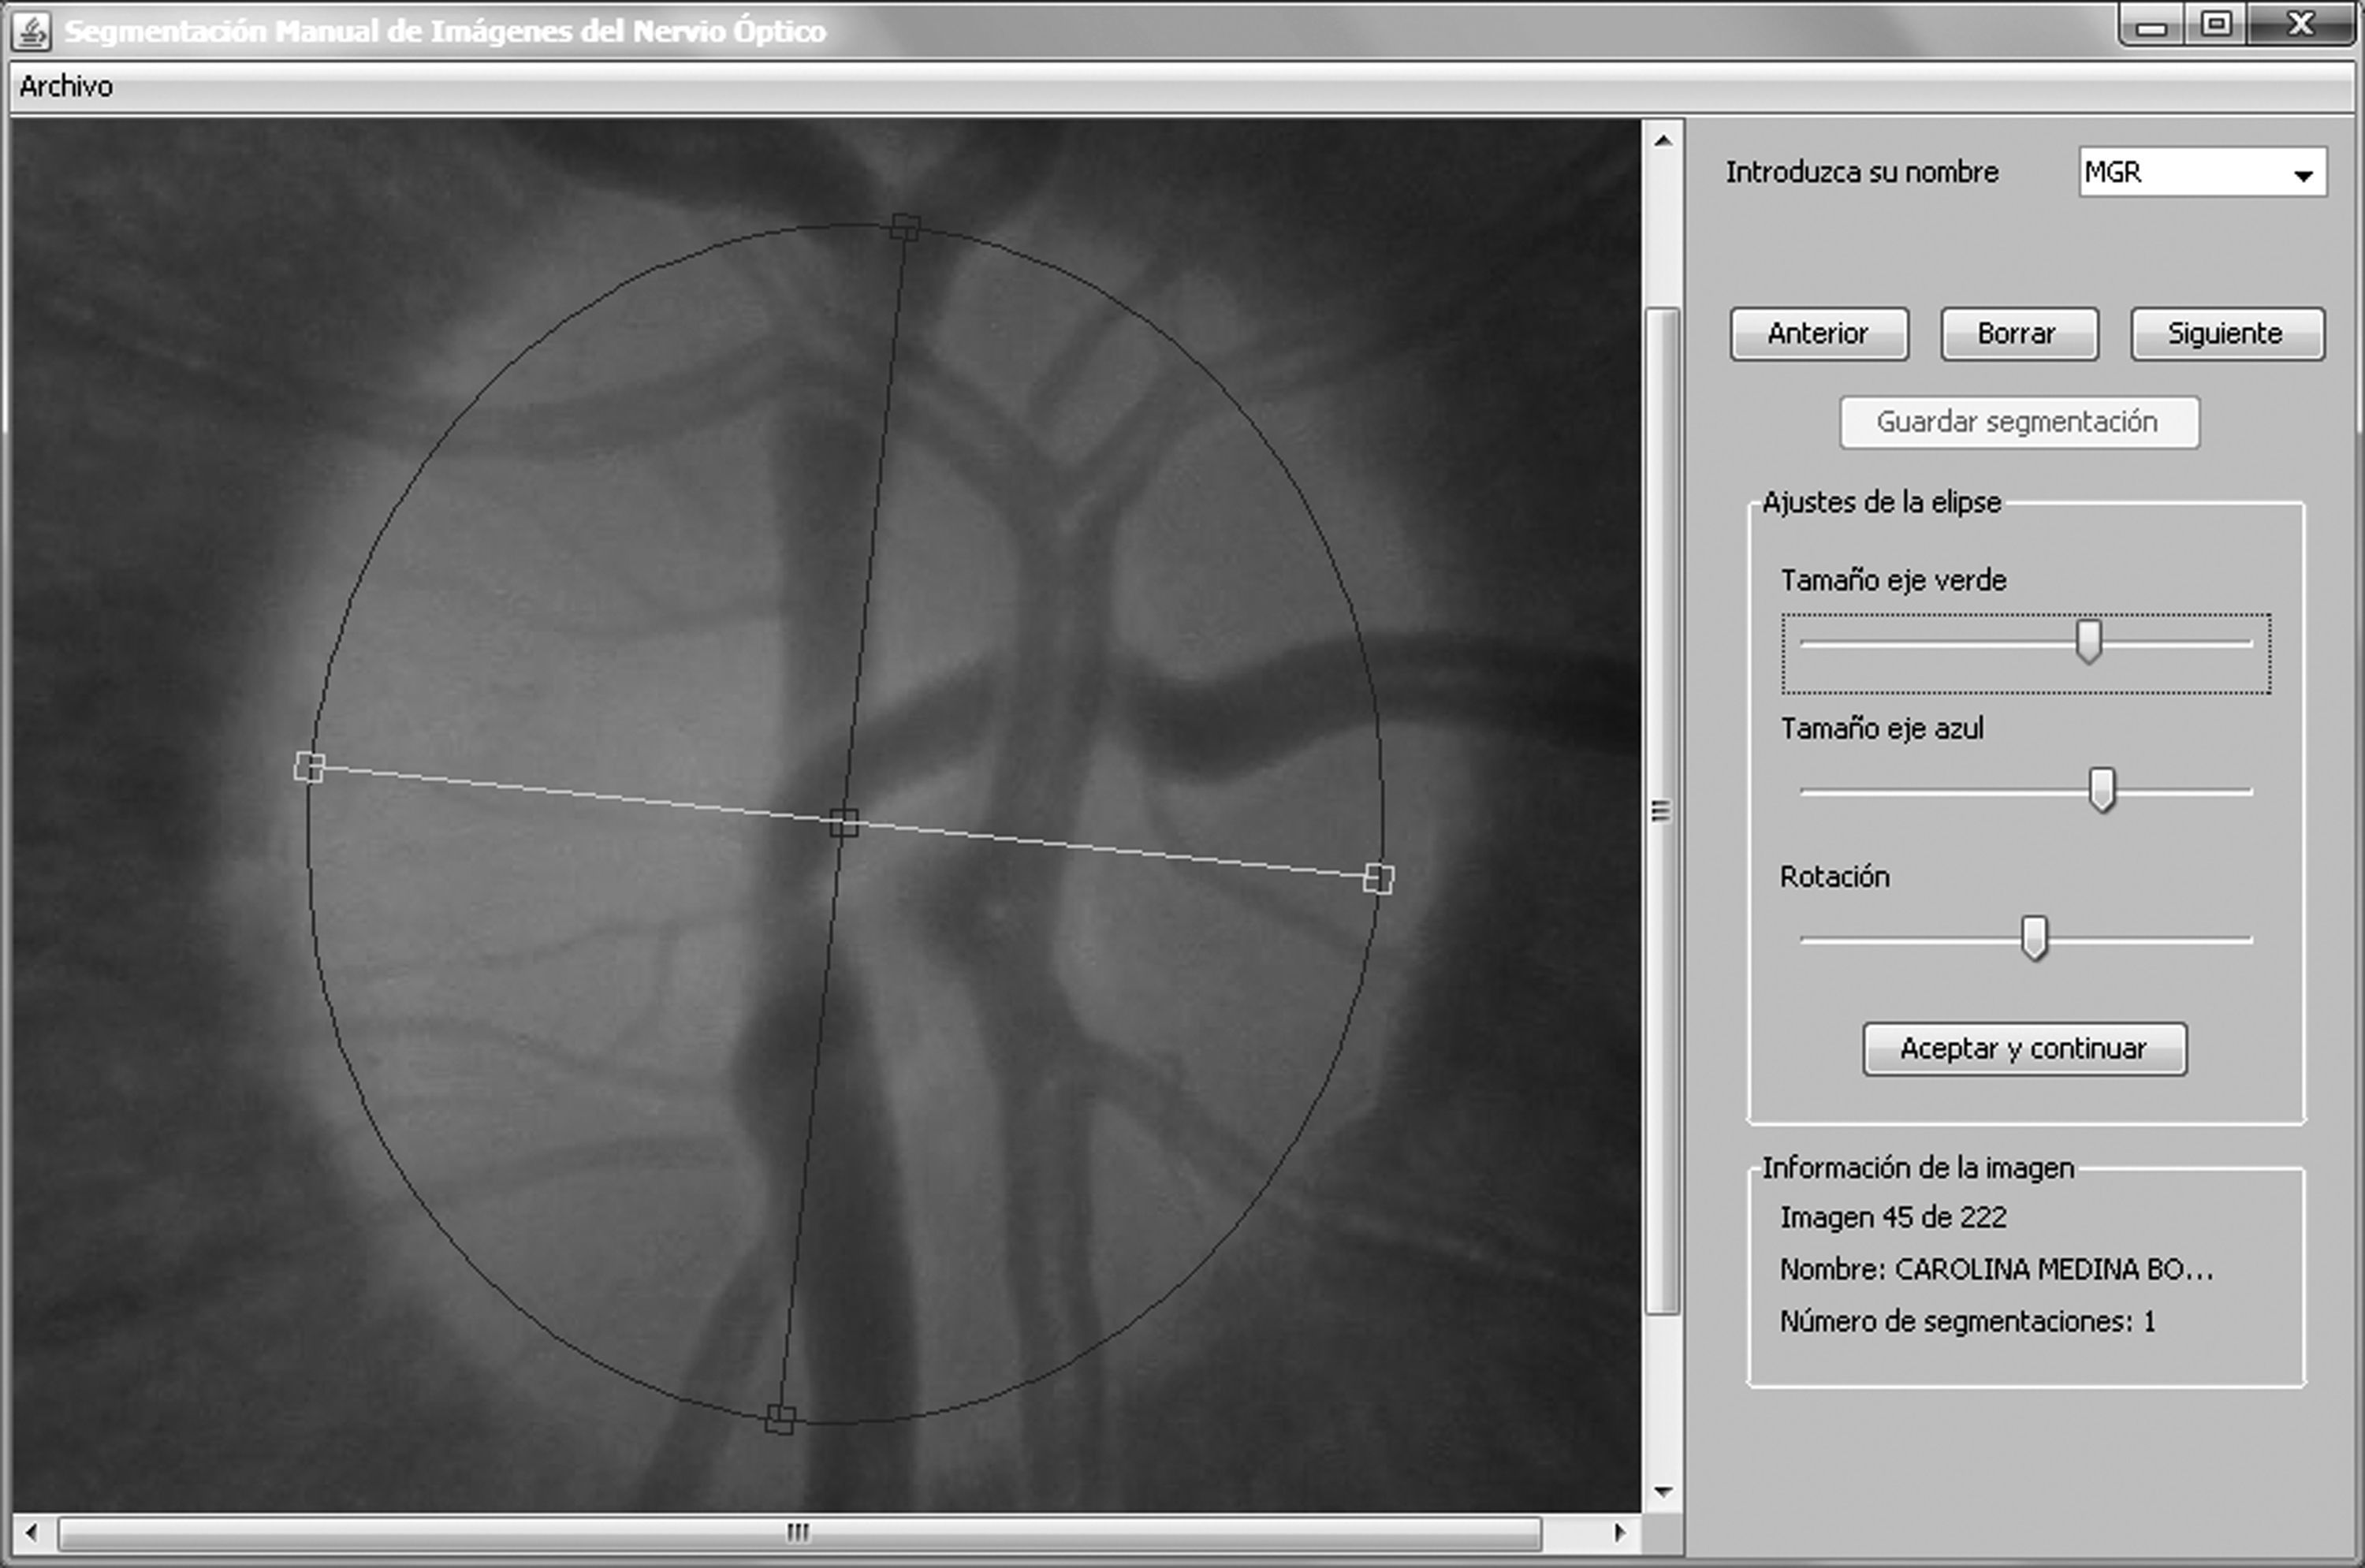The width and height of the screenshot is (2365, 1568).
Task: Click Aceptar y continuar button
Action: pos(2024,1049)
